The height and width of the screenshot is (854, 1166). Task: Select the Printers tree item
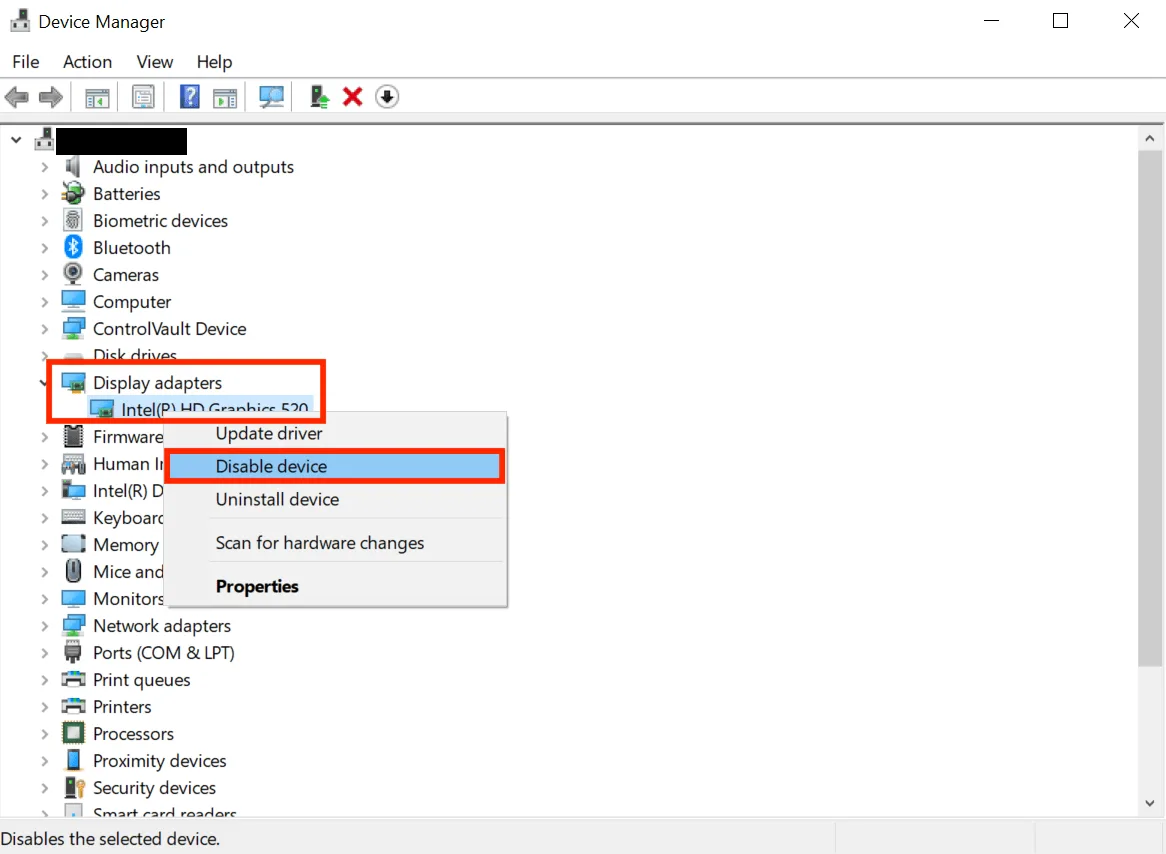click(122, 707)
